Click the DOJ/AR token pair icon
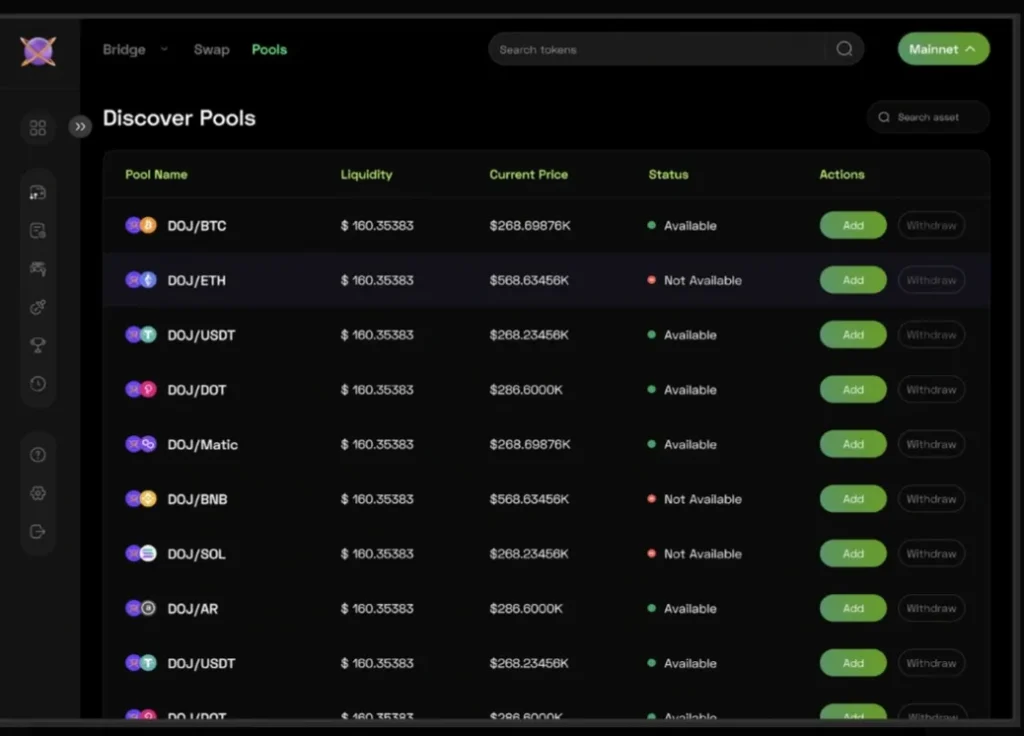The image size is (1024, 736). pos(140,609)
